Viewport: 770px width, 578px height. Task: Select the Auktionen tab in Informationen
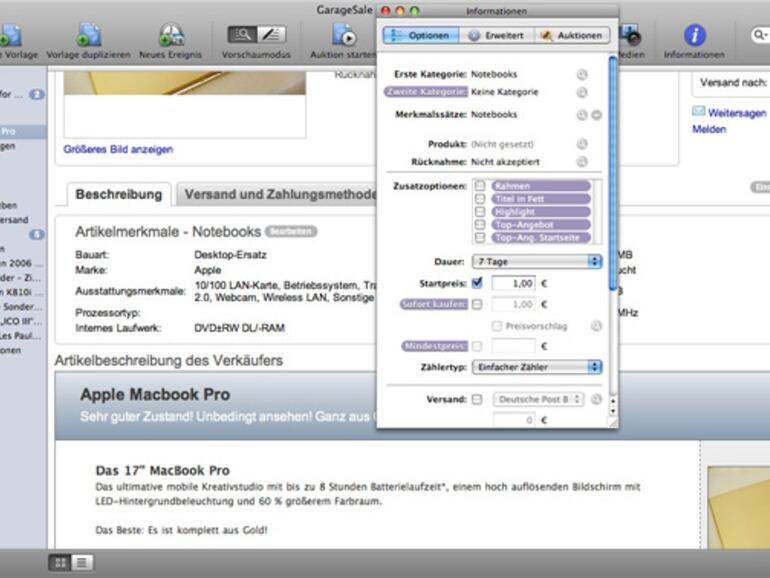(x=572, y=35)
